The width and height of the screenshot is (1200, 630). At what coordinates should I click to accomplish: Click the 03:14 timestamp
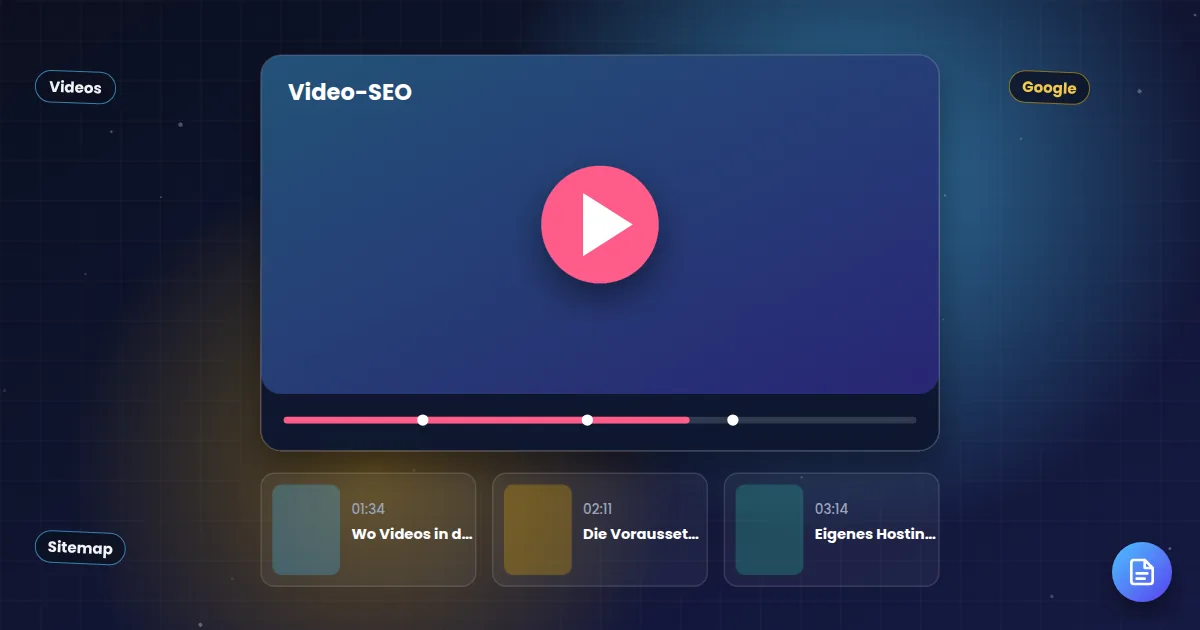coord(832,509)
